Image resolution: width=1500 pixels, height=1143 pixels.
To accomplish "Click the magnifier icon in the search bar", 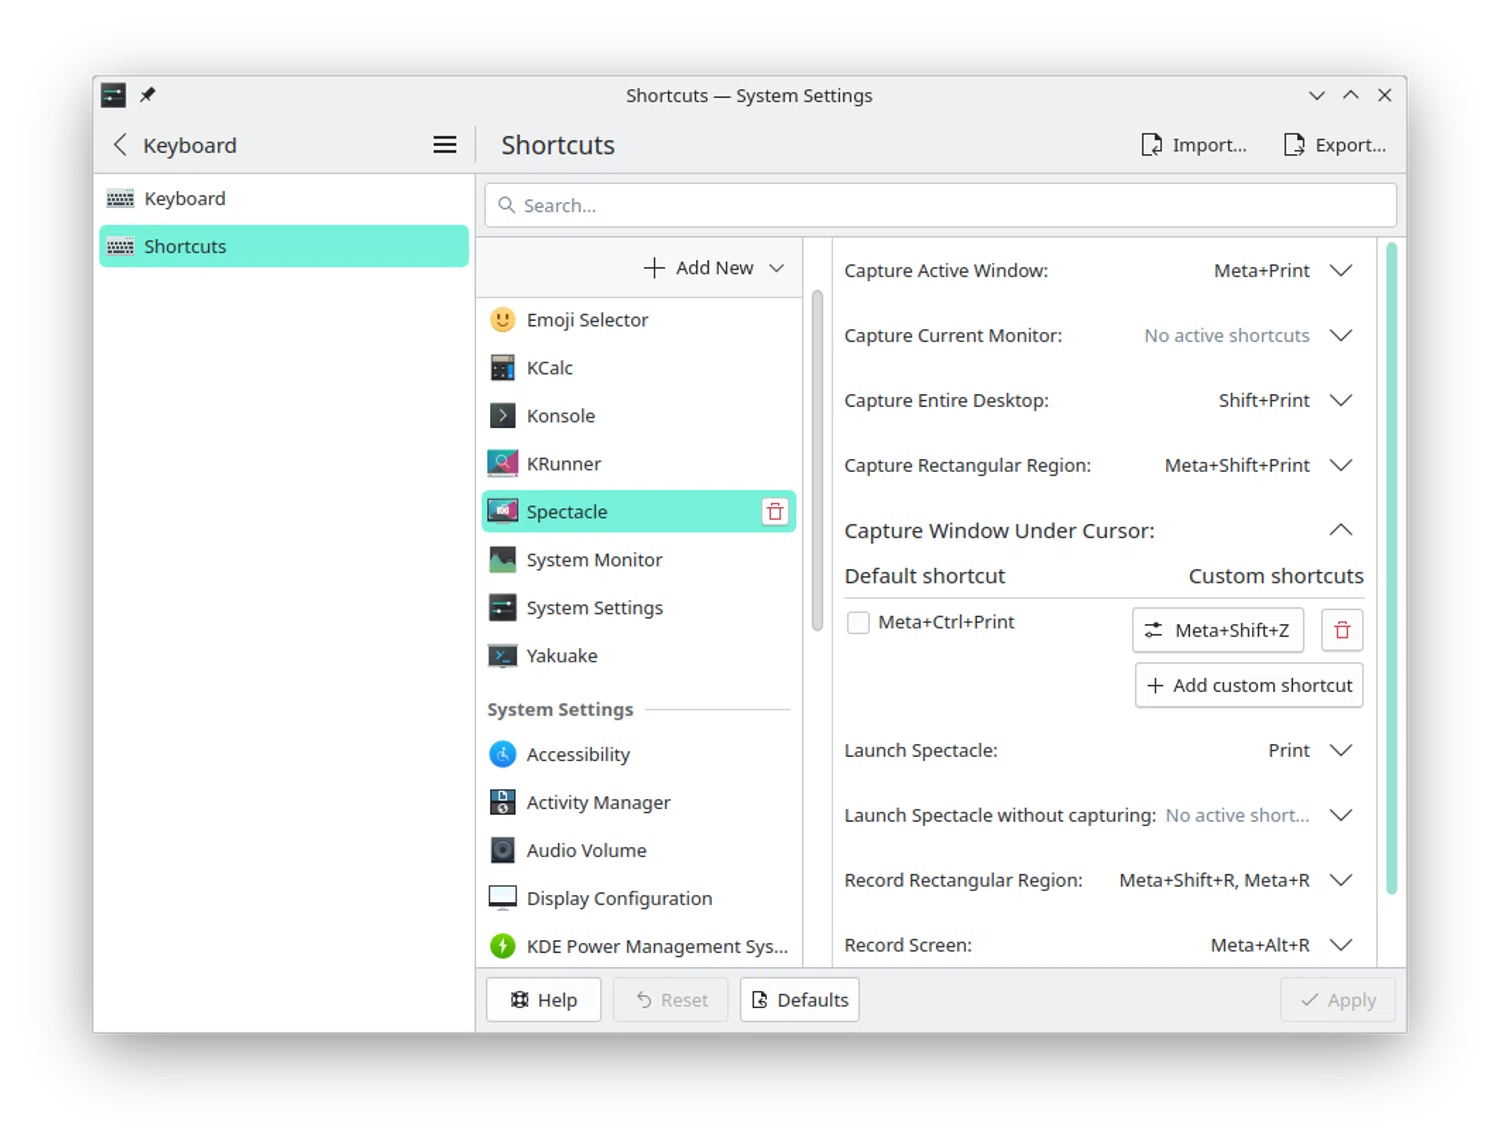I will 507,205.
